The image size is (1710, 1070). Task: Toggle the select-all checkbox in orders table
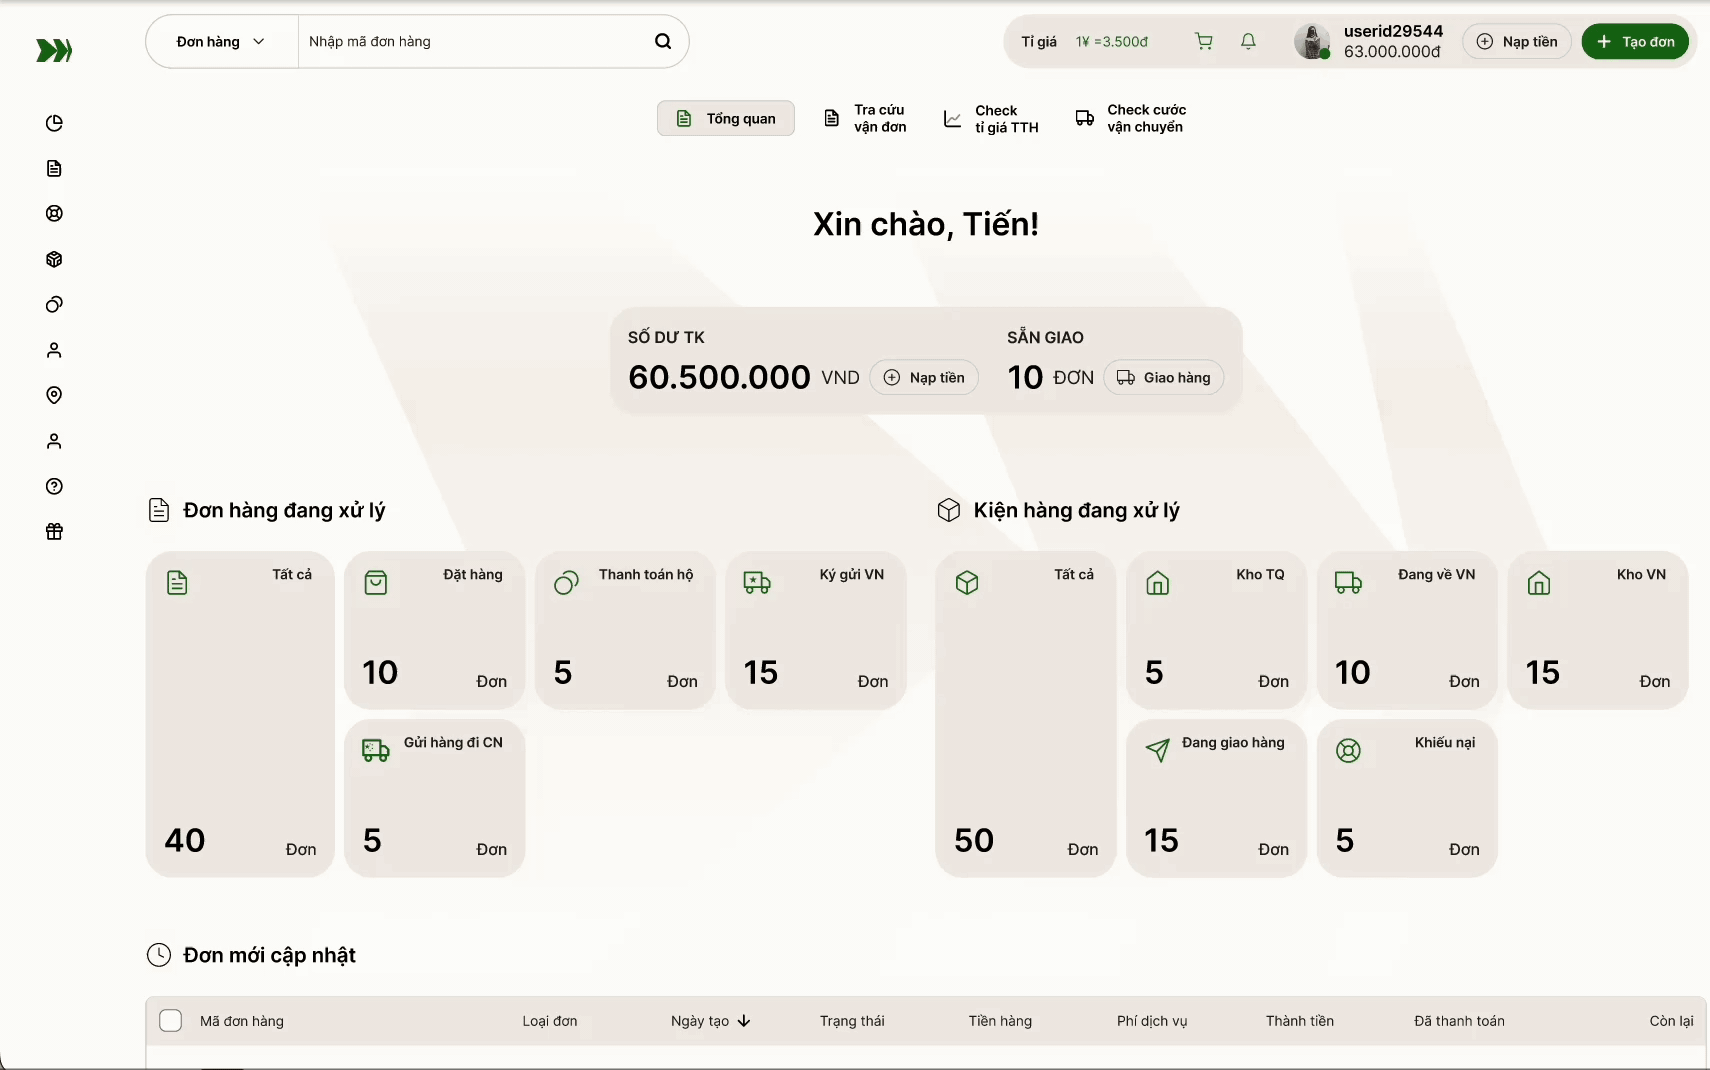pos(171,1020)
